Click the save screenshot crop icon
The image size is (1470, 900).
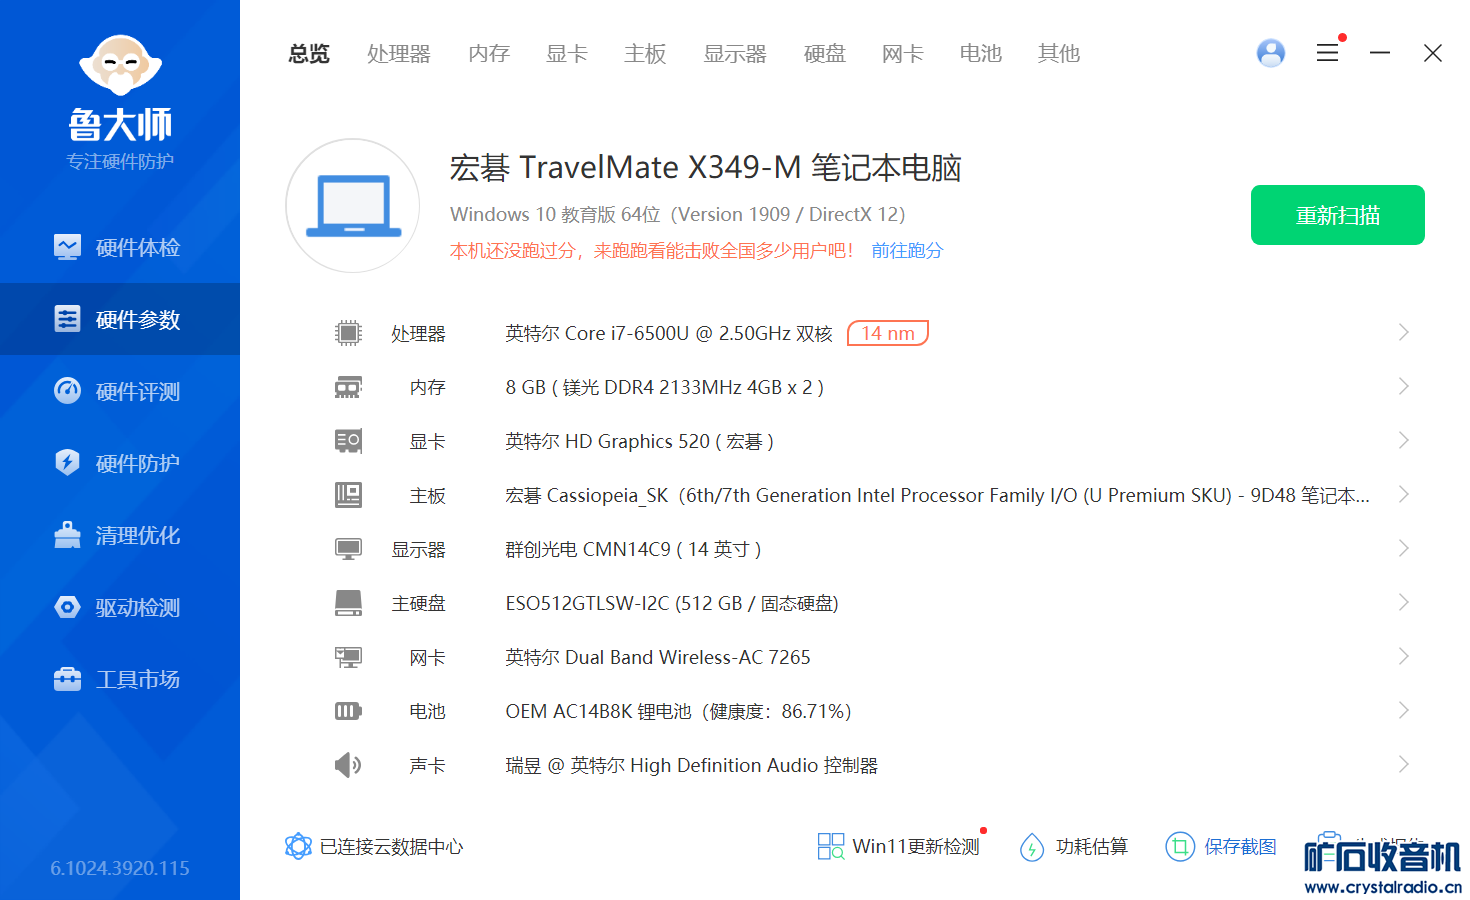pos(1180,847)
